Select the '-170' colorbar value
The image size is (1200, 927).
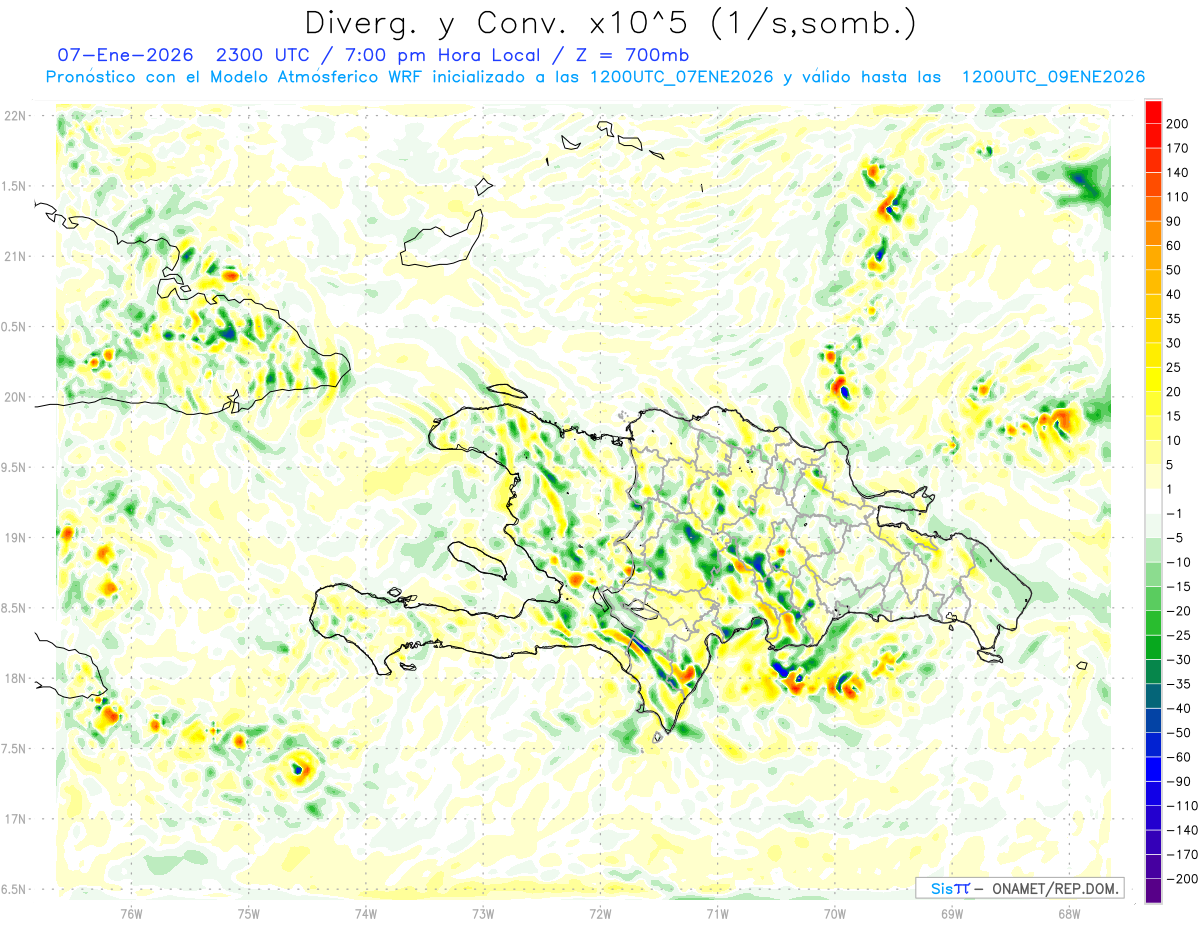click(1182, 854)
